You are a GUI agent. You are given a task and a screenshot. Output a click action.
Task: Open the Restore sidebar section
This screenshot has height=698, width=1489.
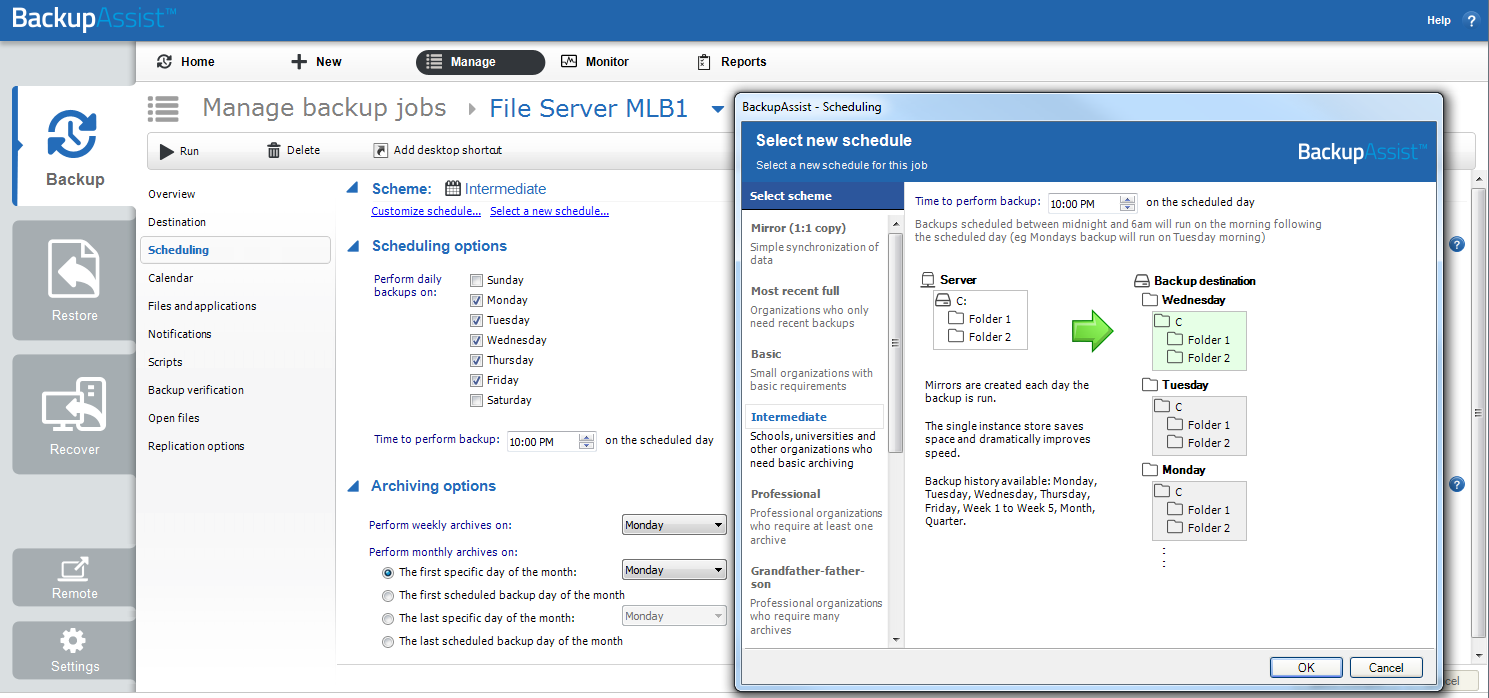pos(75,280)
